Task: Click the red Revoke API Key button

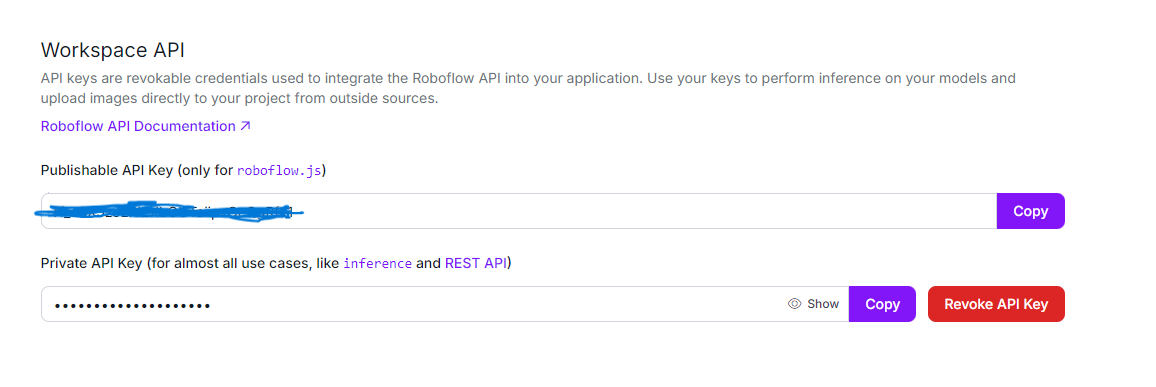Action: point(996,304)
